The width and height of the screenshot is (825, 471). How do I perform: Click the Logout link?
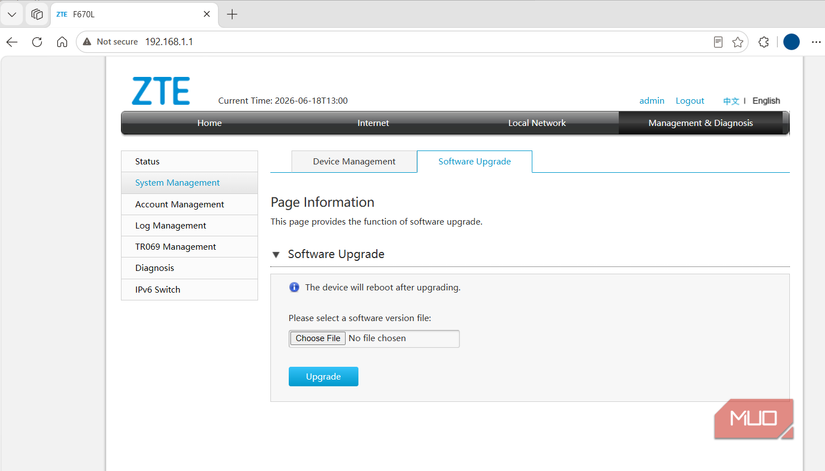point(690,101)
